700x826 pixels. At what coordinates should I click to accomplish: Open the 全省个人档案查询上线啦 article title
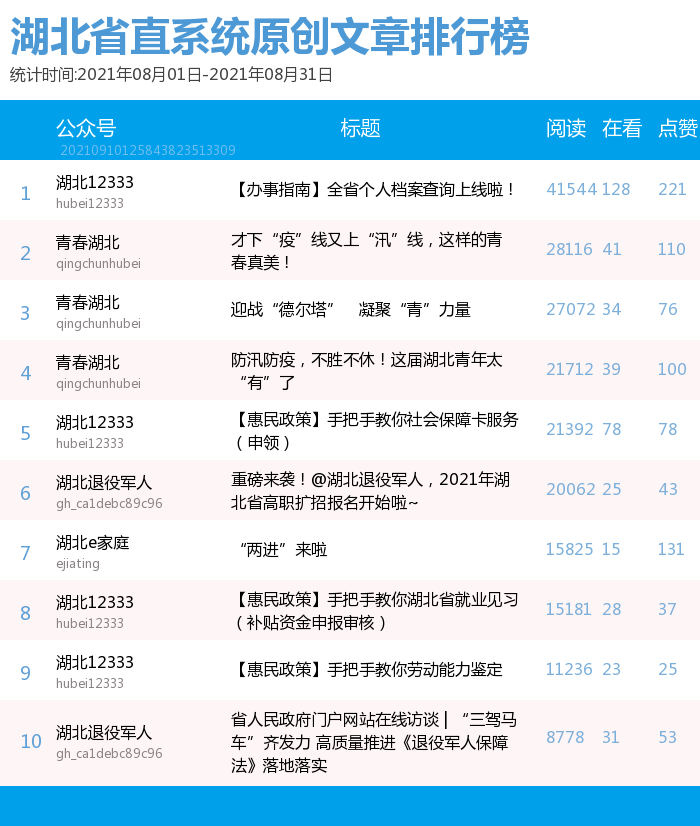click(374, 189)
